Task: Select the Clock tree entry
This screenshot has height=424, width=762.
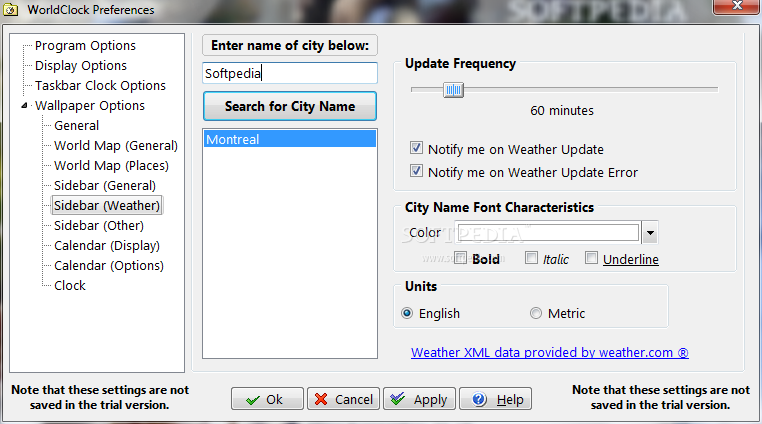Action: [69, 285]
